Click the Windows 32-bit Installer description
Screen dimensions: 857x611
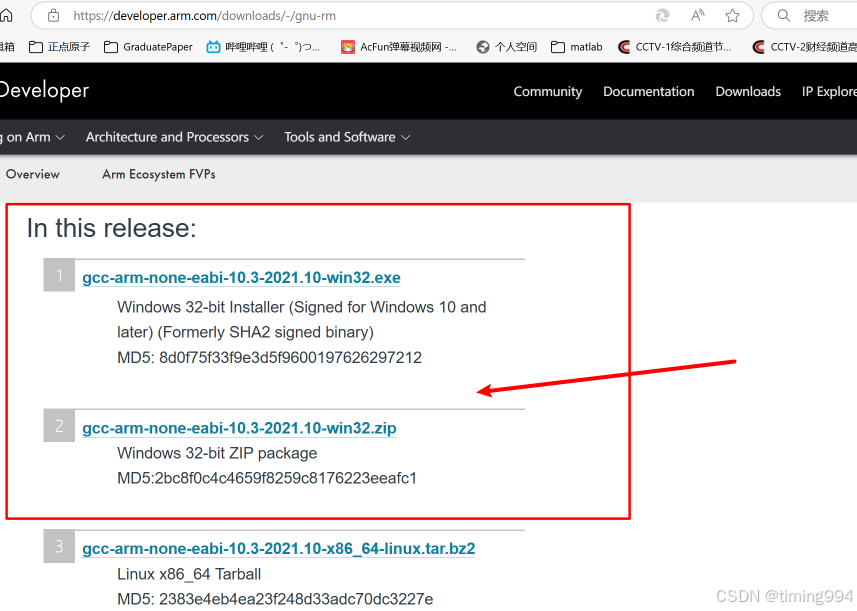tap(302, 320)
